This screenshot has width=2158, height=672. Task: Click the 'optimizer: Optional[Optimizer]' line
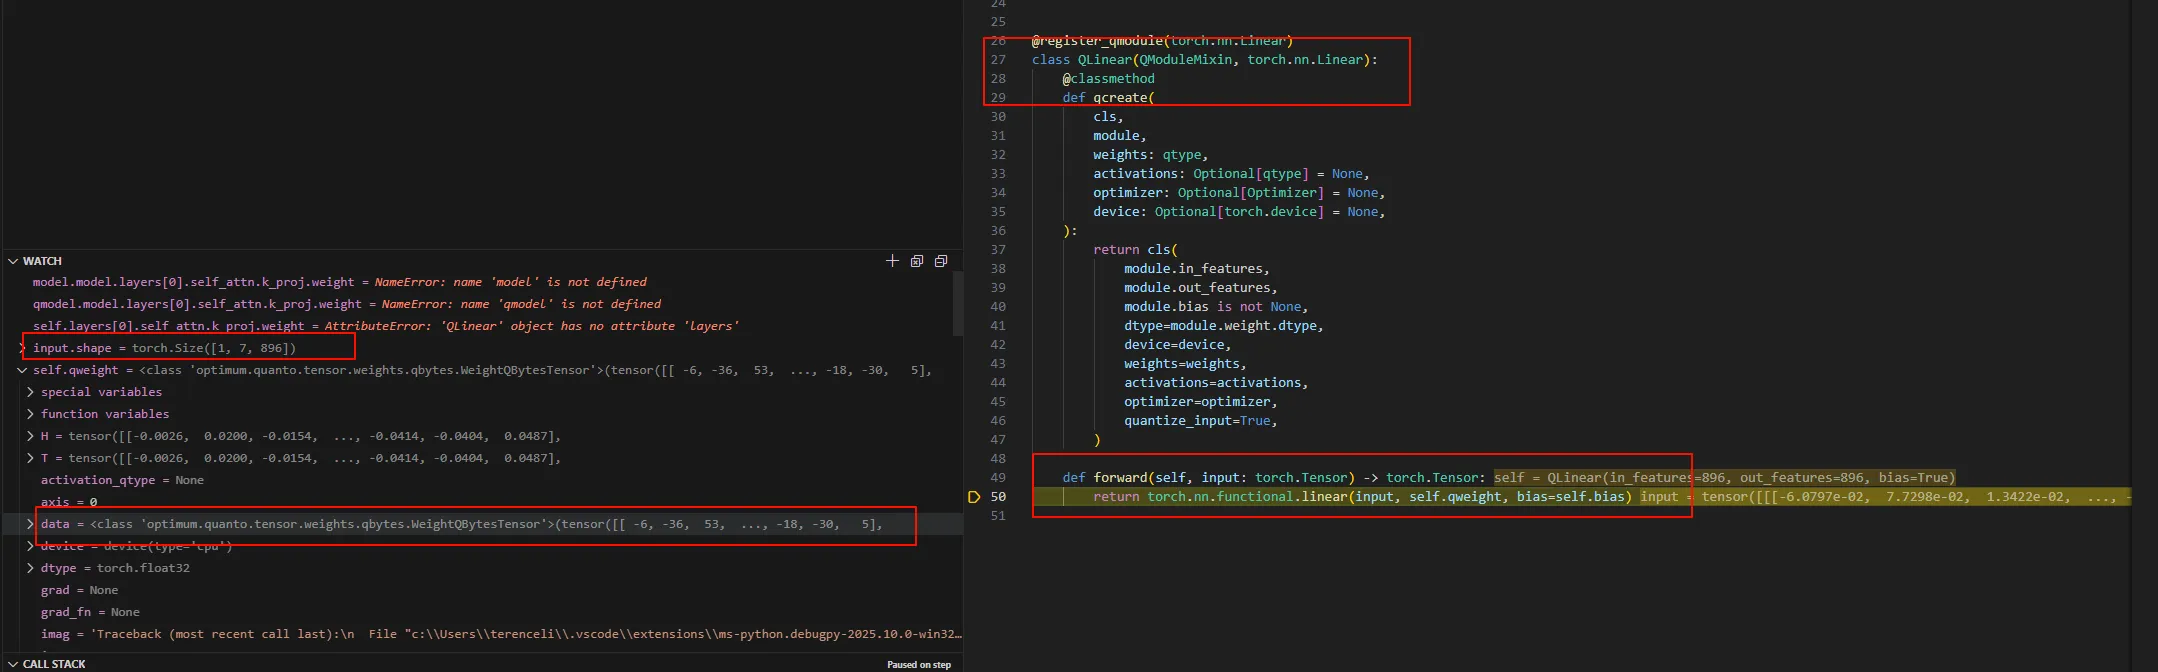click(x=1239, y=193)
